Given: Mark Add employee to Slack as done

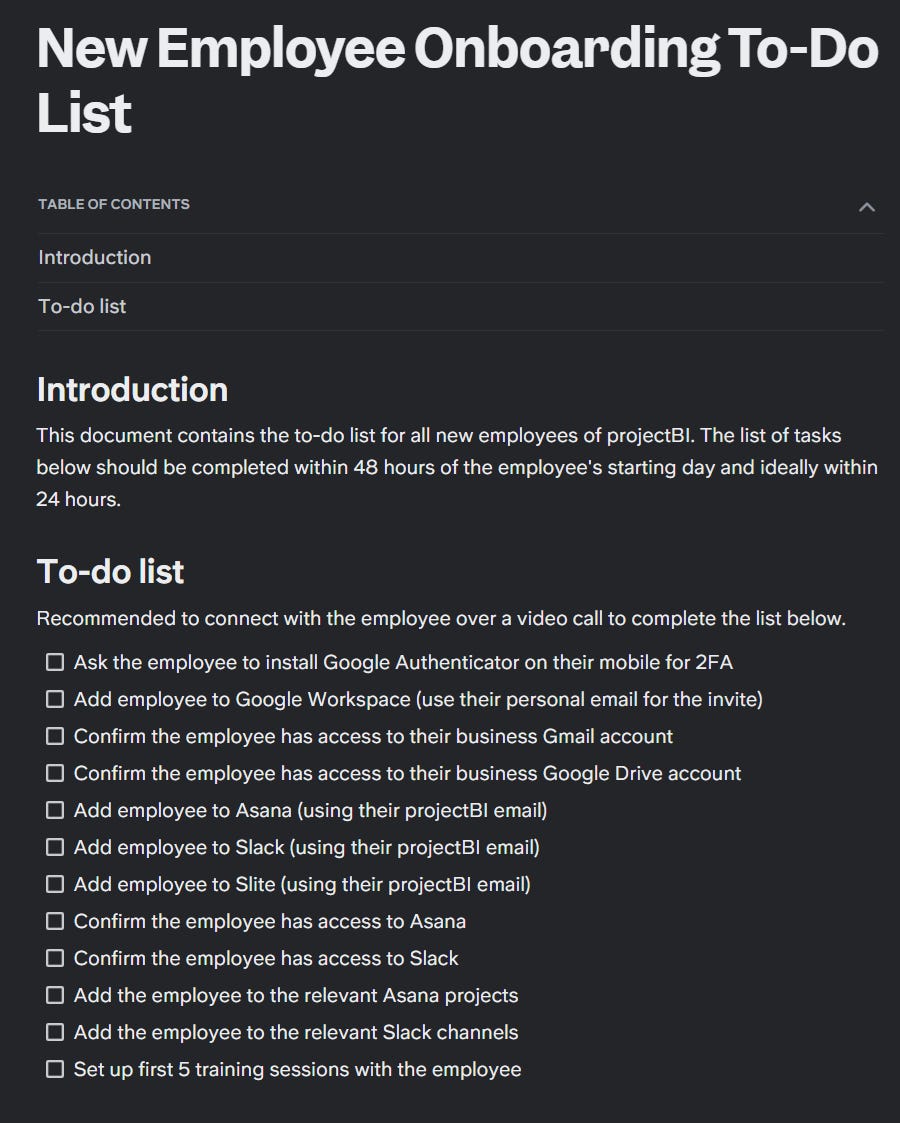Looking at the screenshot, I should tap(55, 847).
